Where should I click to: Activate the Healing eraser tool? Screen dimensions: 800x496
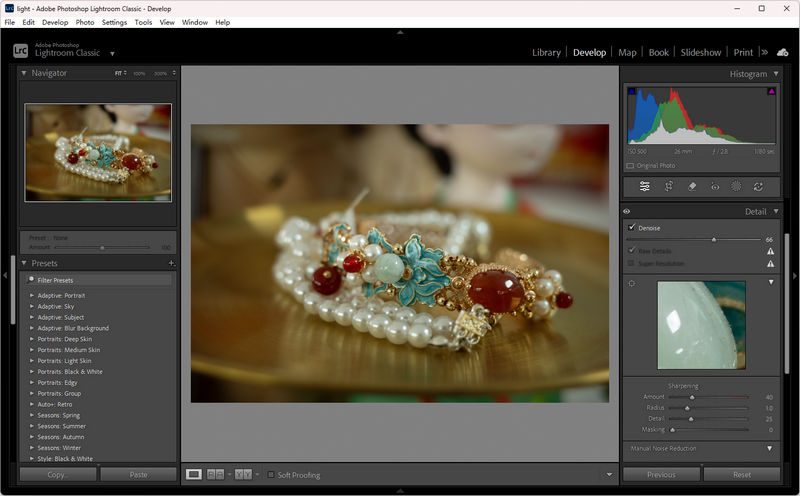(692, 186)
